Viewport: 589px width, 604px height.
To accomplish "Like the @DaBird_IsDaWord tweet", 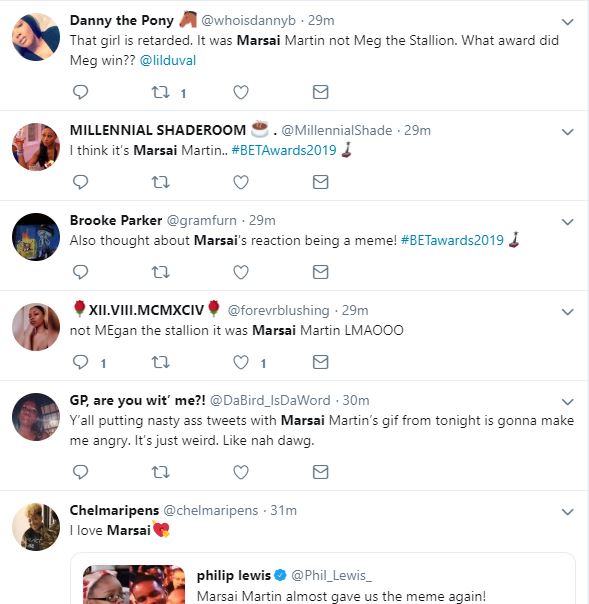I will coord(241,472).
